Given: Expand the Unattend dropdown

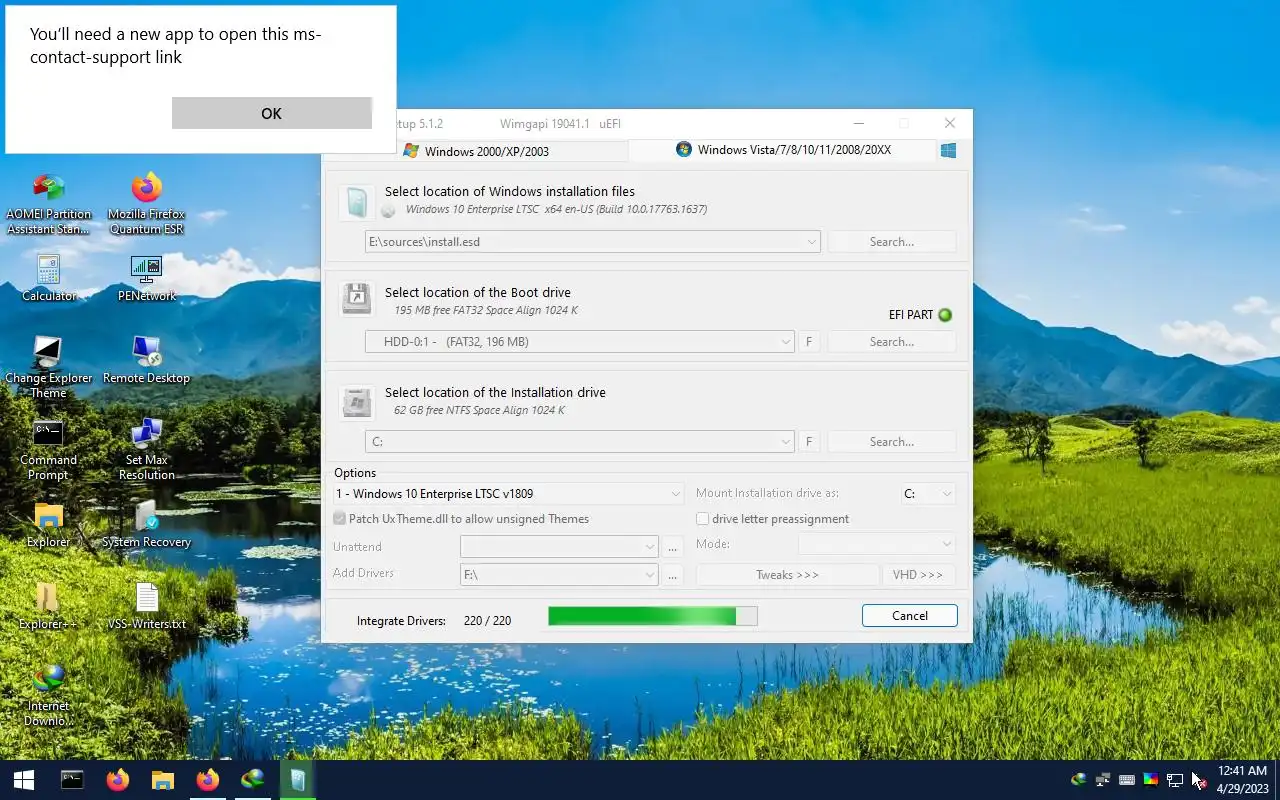Looking at the screenshot, I should click(x=649, y=547).
